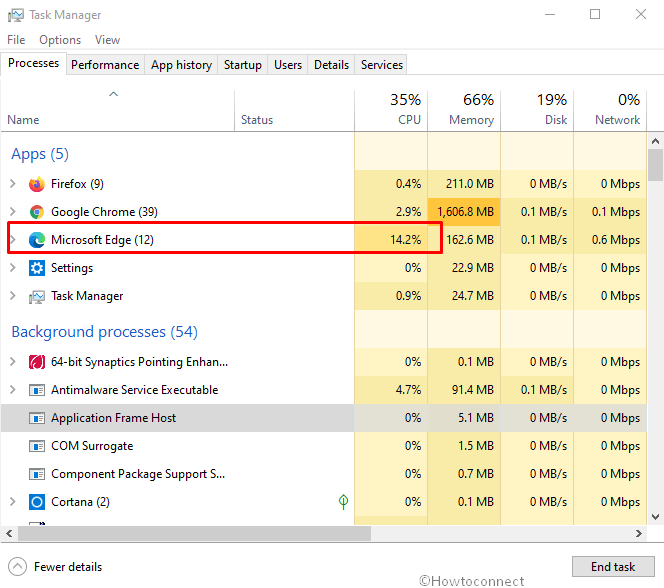Viewport: 664px width, 588px height.
Task: Sort by the Network column header
Action: 610,110
